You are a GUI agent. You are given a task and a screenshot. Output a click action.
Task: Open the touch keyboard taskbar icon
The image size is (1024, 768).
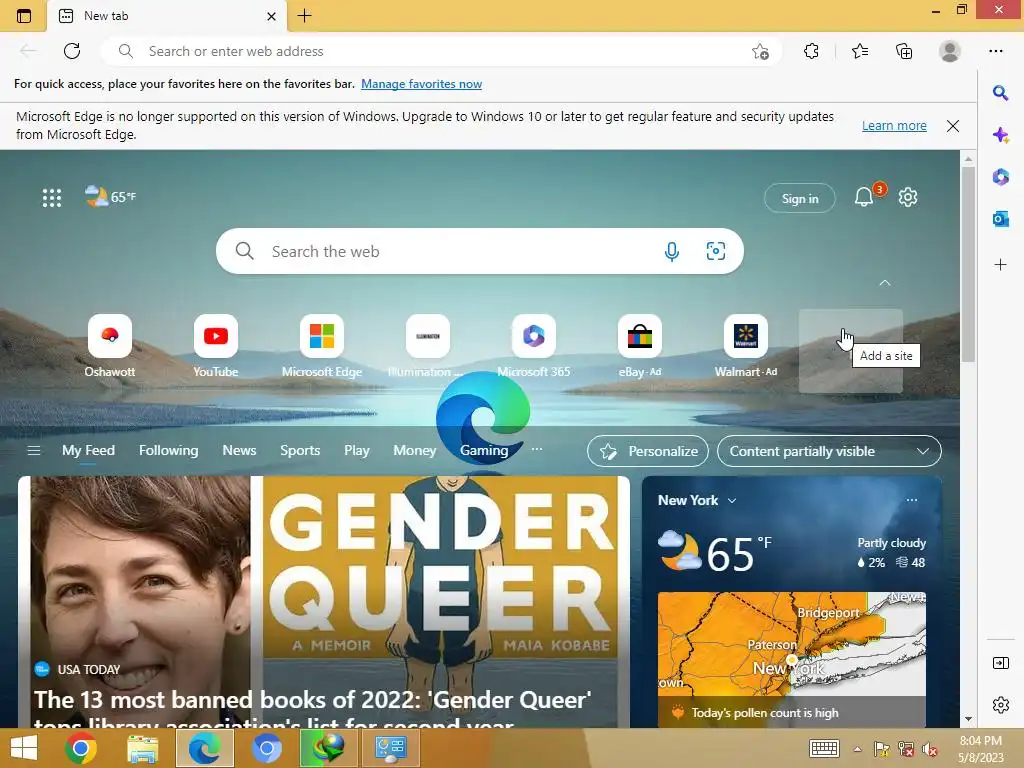824,748
